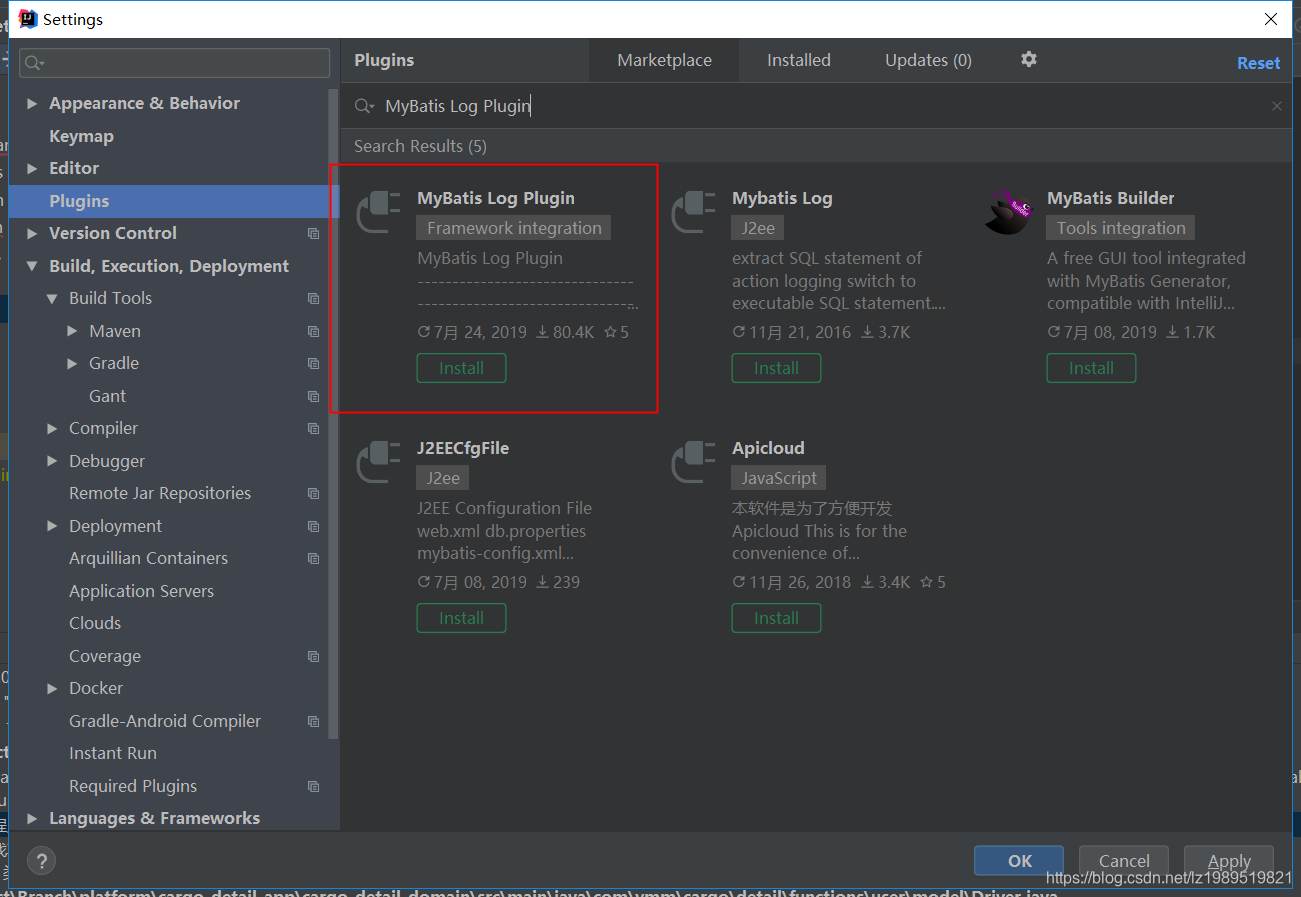This screenshot has width=1301, height=897.
Task: Close the Settings dialog window
Action: point(1270,19)
